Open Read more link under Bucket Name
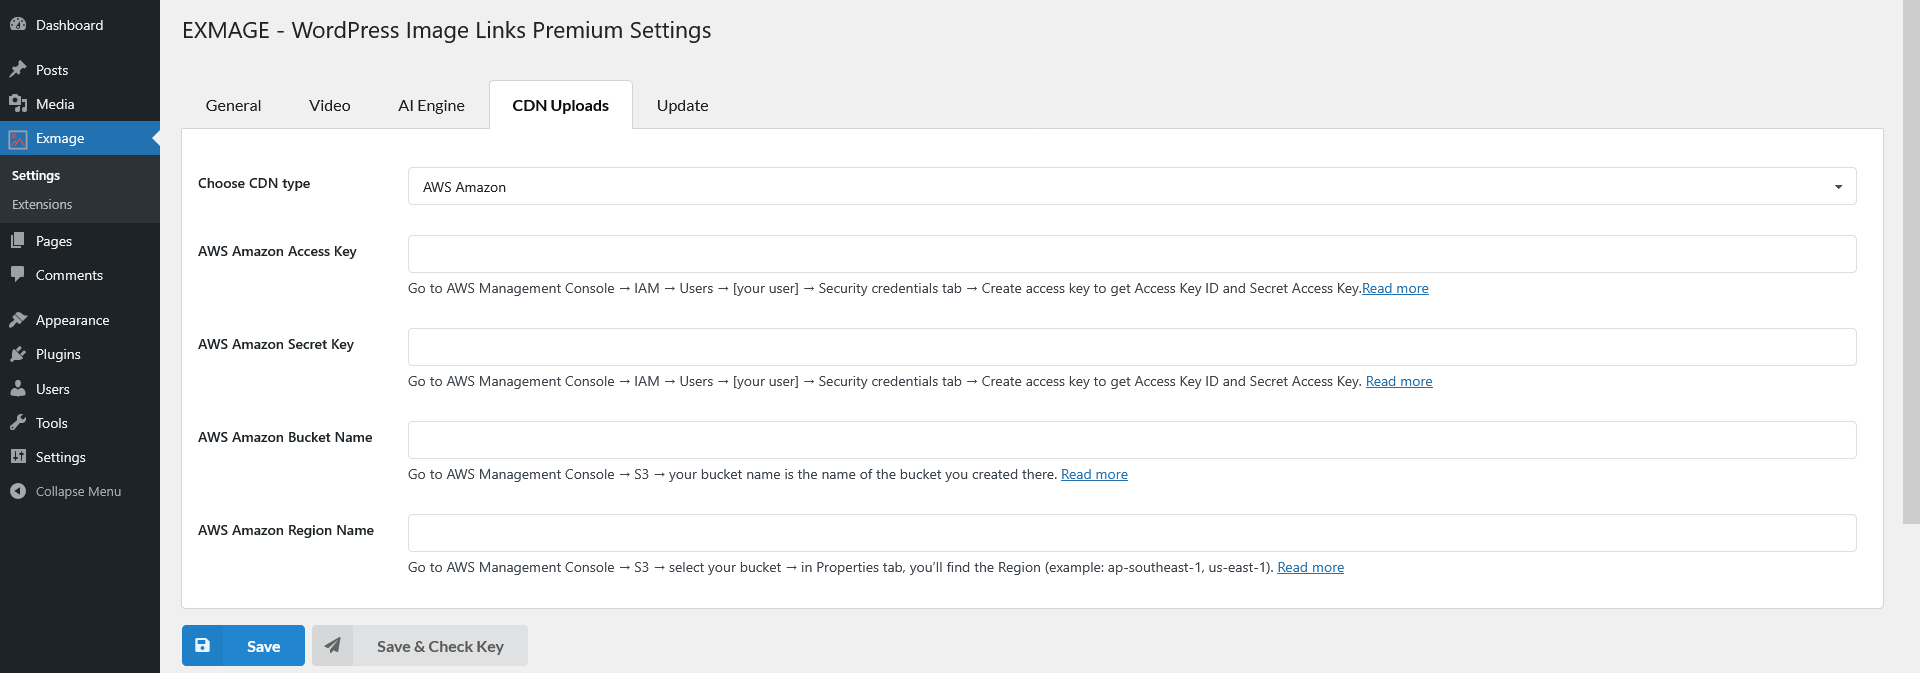This screenshot has height=673, width=1920. coord(1094,474)
